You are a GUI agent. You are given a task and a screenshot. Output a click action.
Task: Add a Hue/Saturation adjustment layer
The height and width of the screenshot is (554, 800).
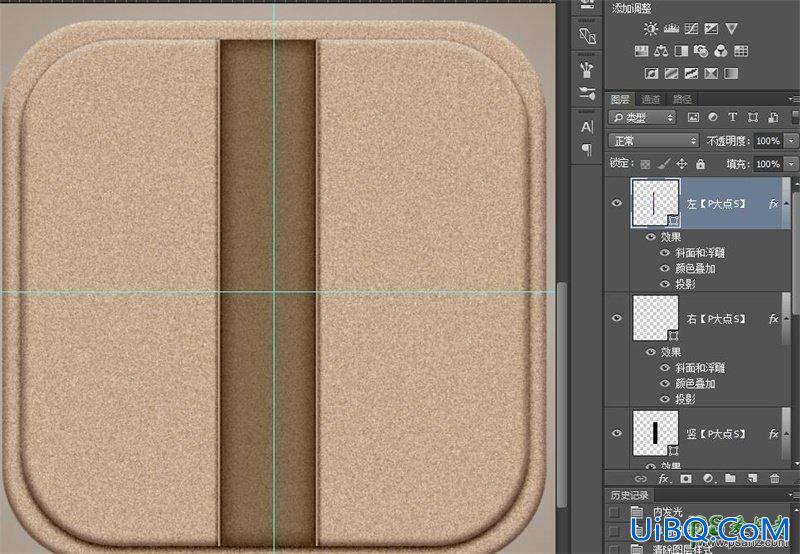point(641,51)
